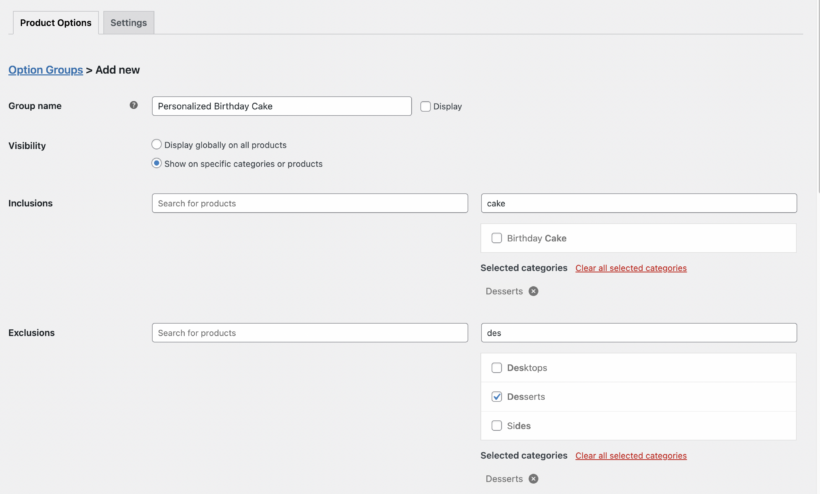
Task: Check the Sides category checkbox
Action: [x=497, y=426]
